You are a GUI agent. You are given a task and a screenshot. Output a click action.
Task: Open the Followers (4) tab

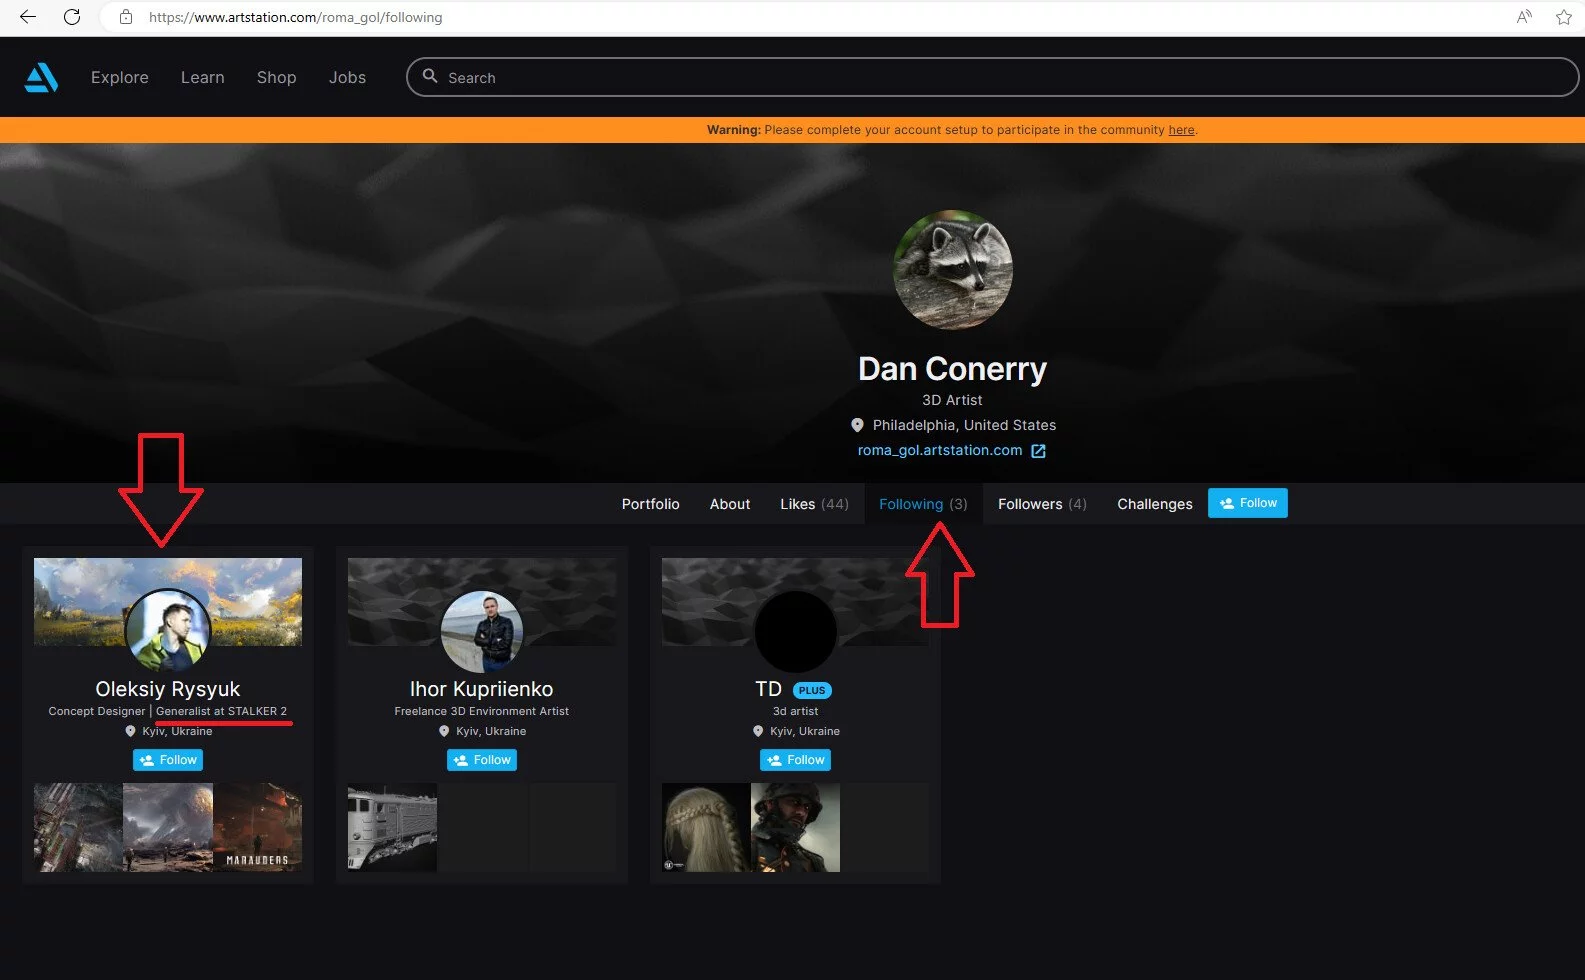(1042, 504)
